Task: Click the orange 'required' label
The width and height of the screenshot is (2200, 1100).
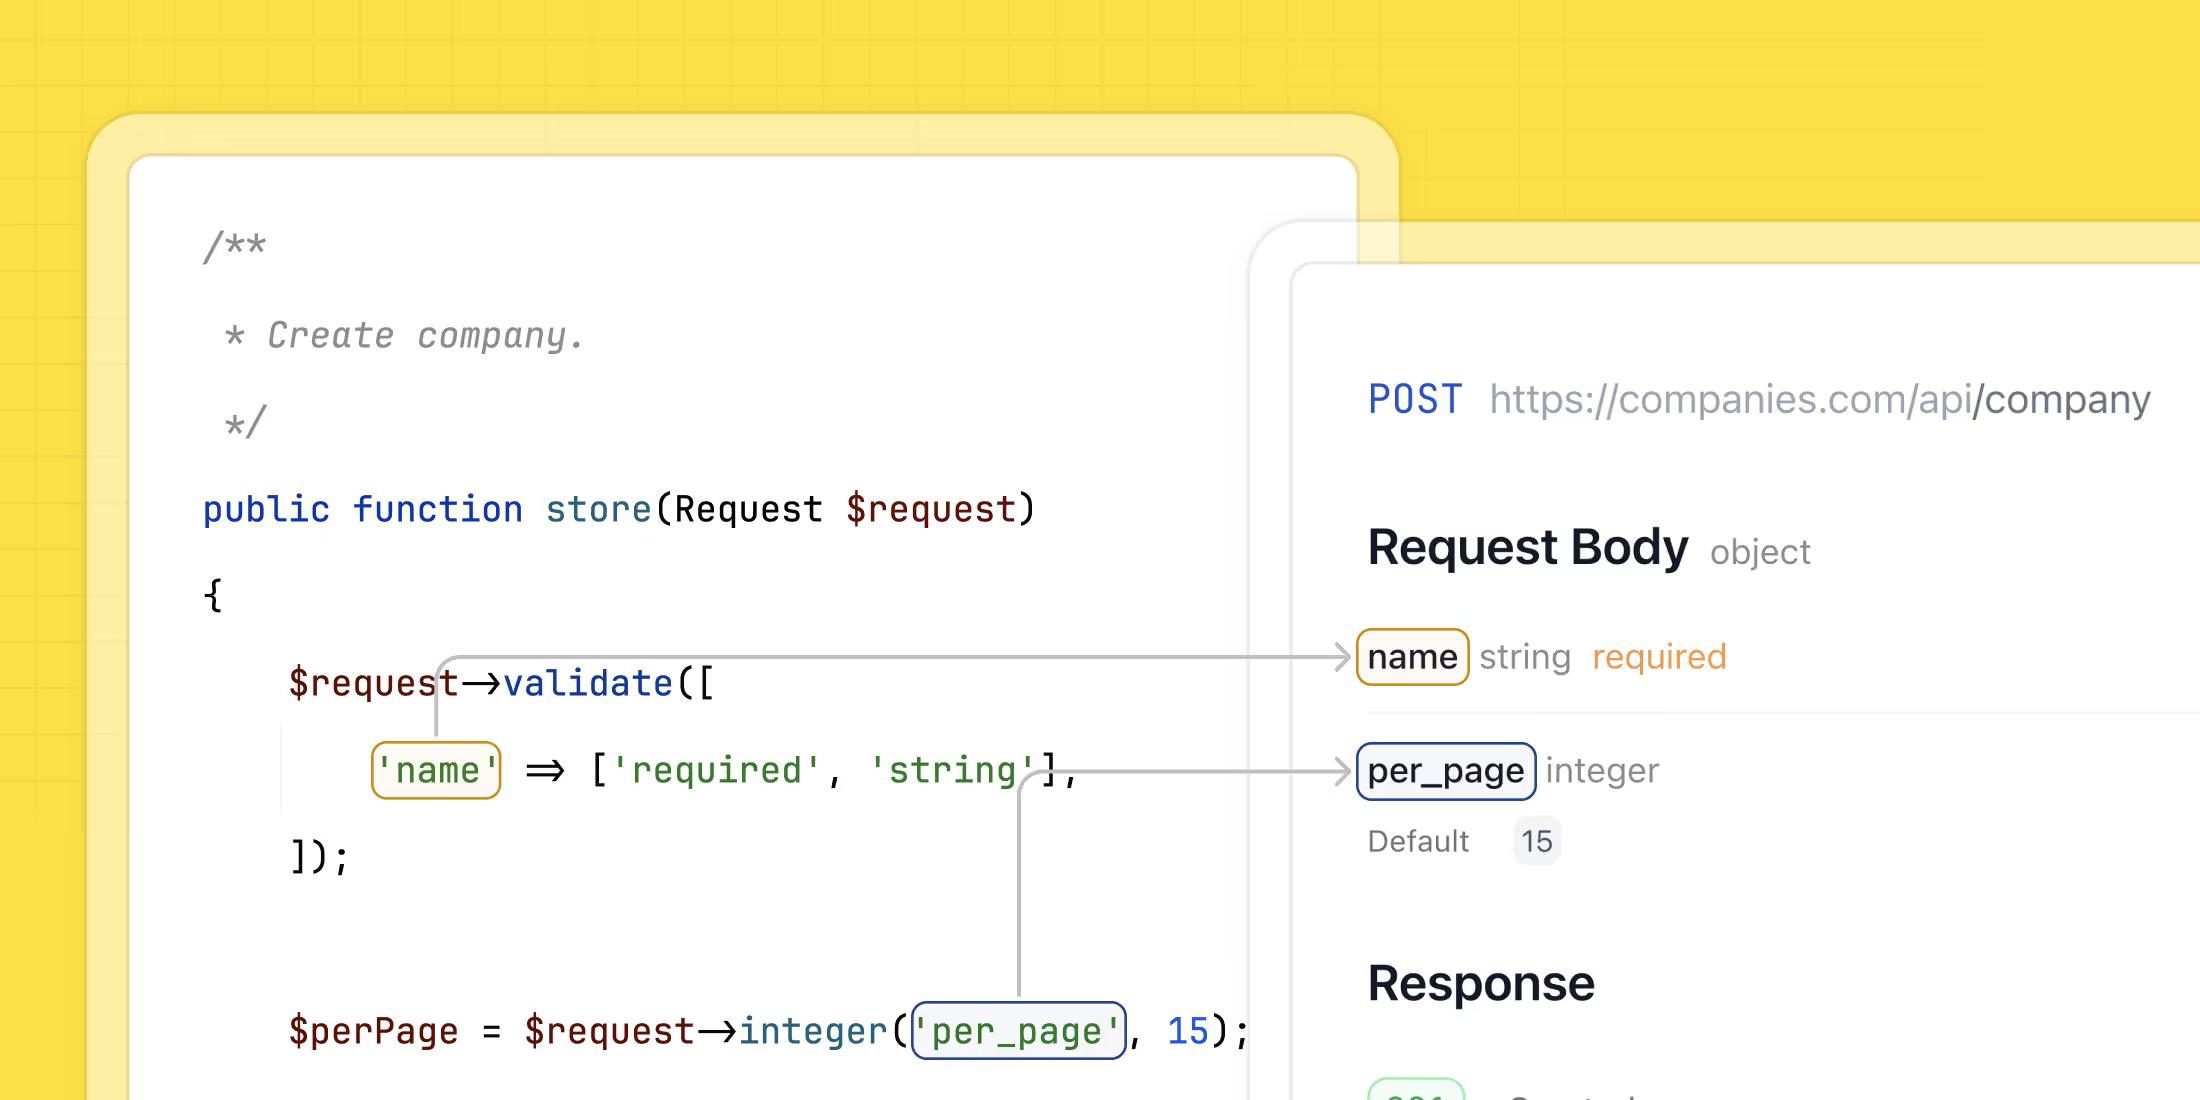Action: point(1659,657)
